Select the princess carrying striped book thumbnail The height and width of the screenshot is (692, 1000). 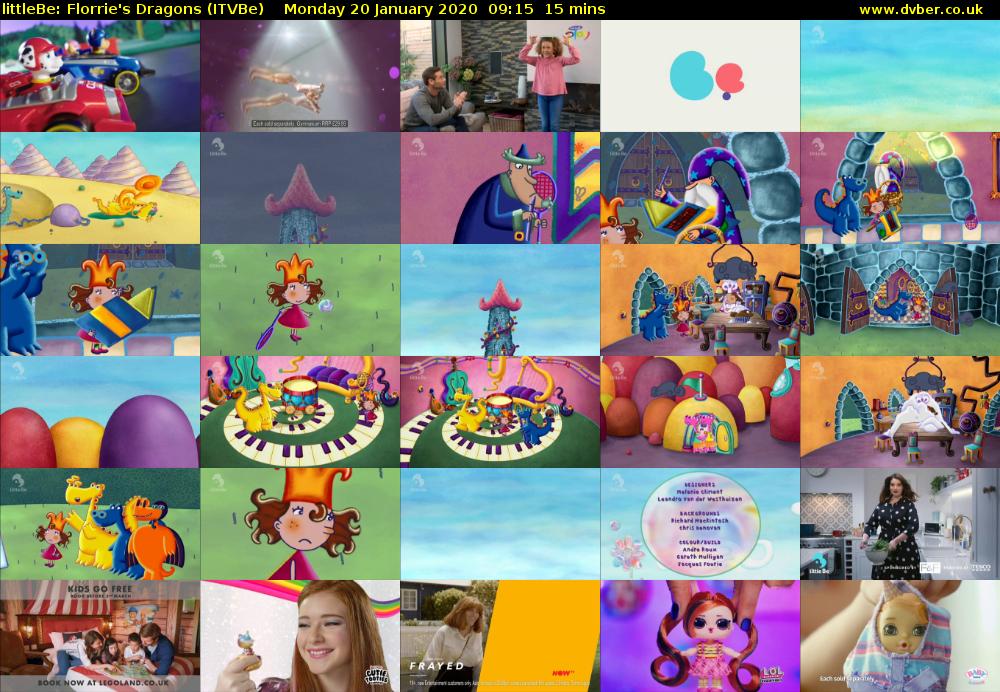[x=100, y=300]
